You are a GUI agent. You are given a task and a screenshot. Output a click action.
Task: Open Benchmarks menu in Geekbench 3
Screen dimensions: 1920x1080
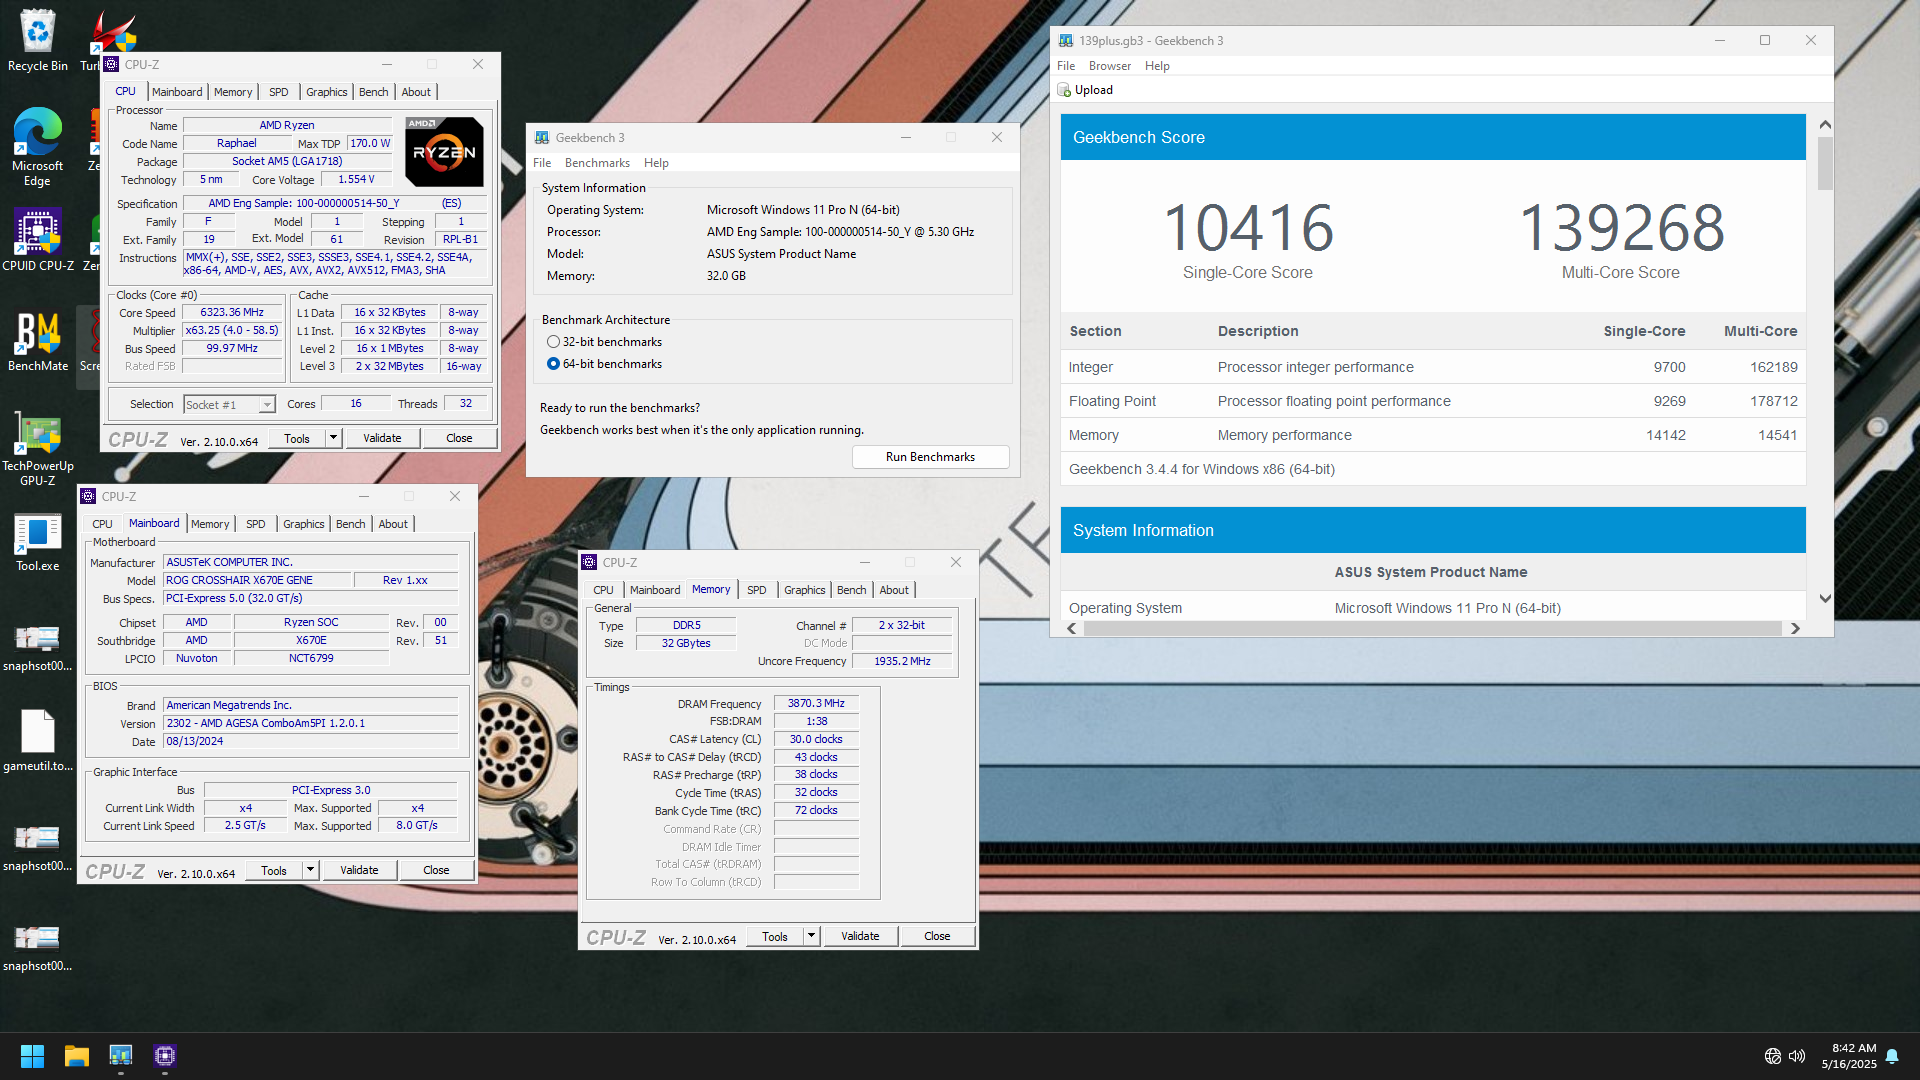[597, 163]
